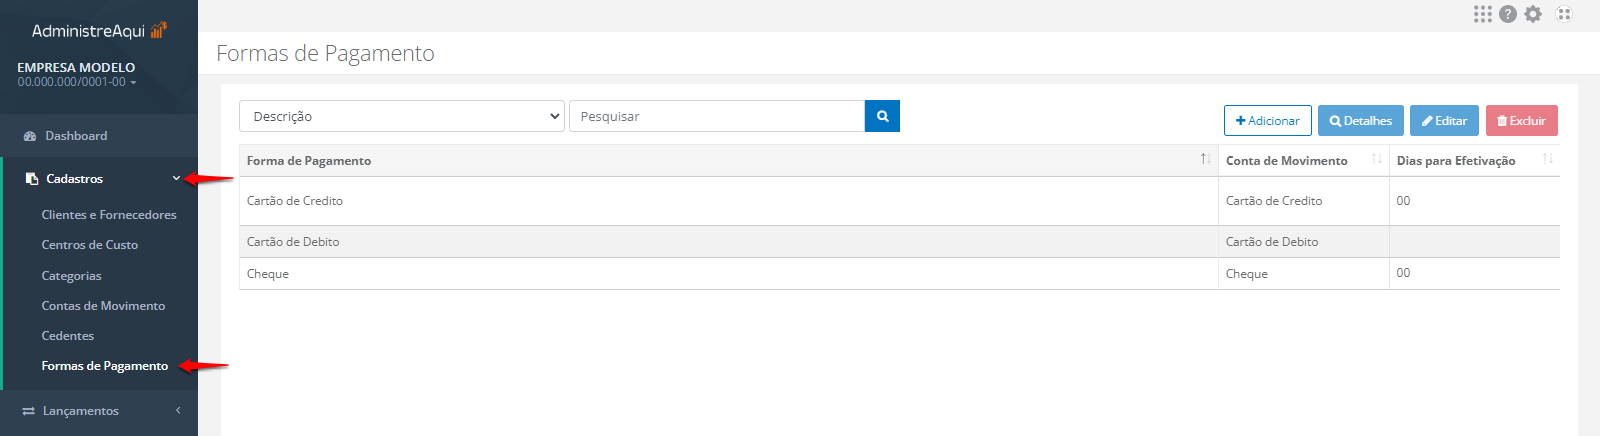Click the Adicionar button

point(1268,121)
